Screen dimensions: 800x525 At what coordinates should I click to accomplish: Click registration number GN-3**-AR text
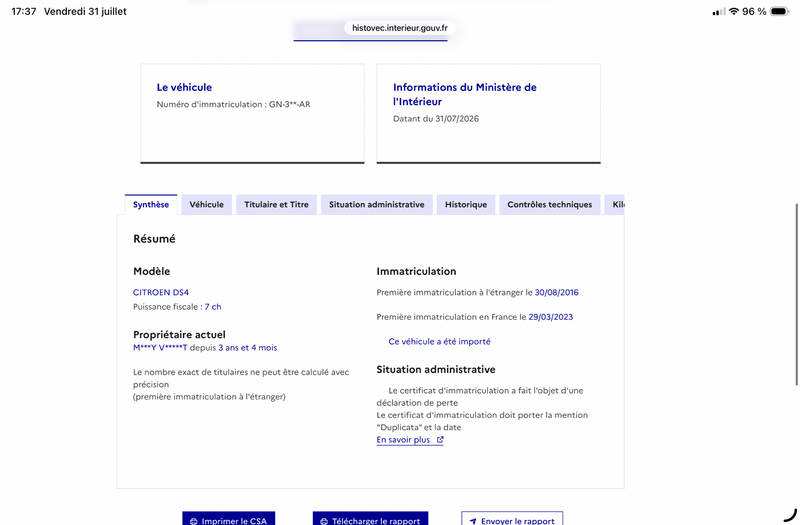point(289,104)
